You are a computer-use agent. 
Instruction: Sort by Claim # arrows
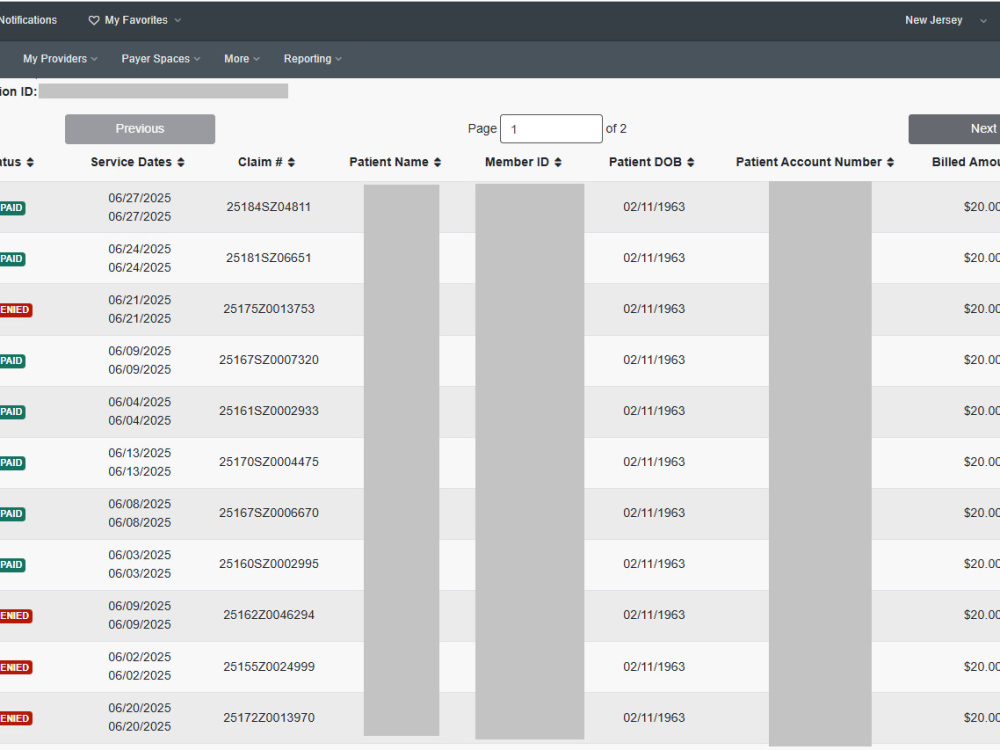pyautogui.click(x=291, y=162)
